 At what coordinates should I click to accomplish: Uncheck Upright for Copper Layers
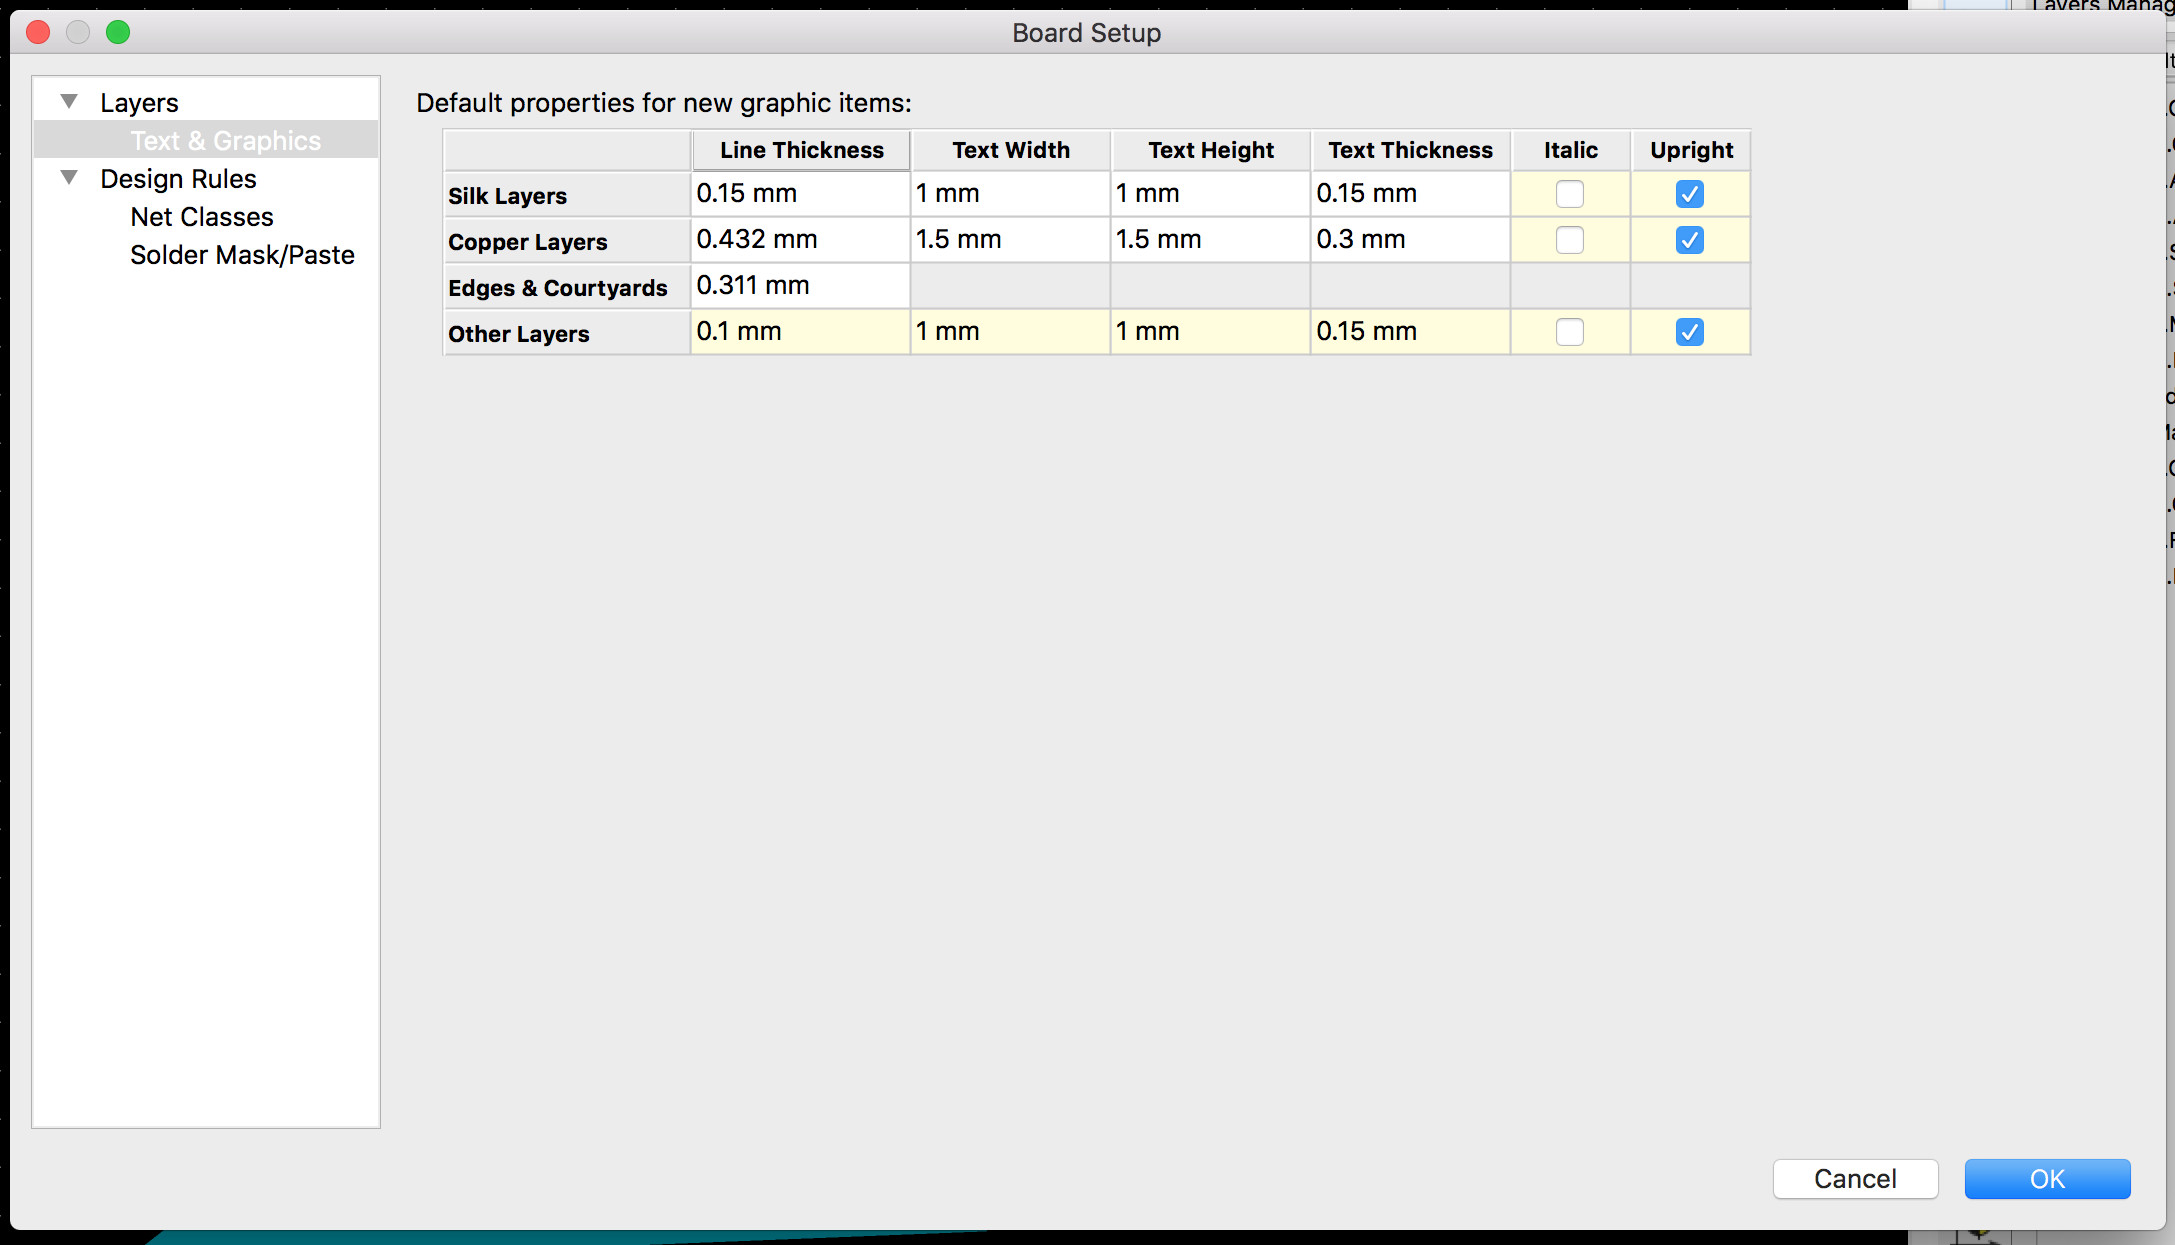1689,240
